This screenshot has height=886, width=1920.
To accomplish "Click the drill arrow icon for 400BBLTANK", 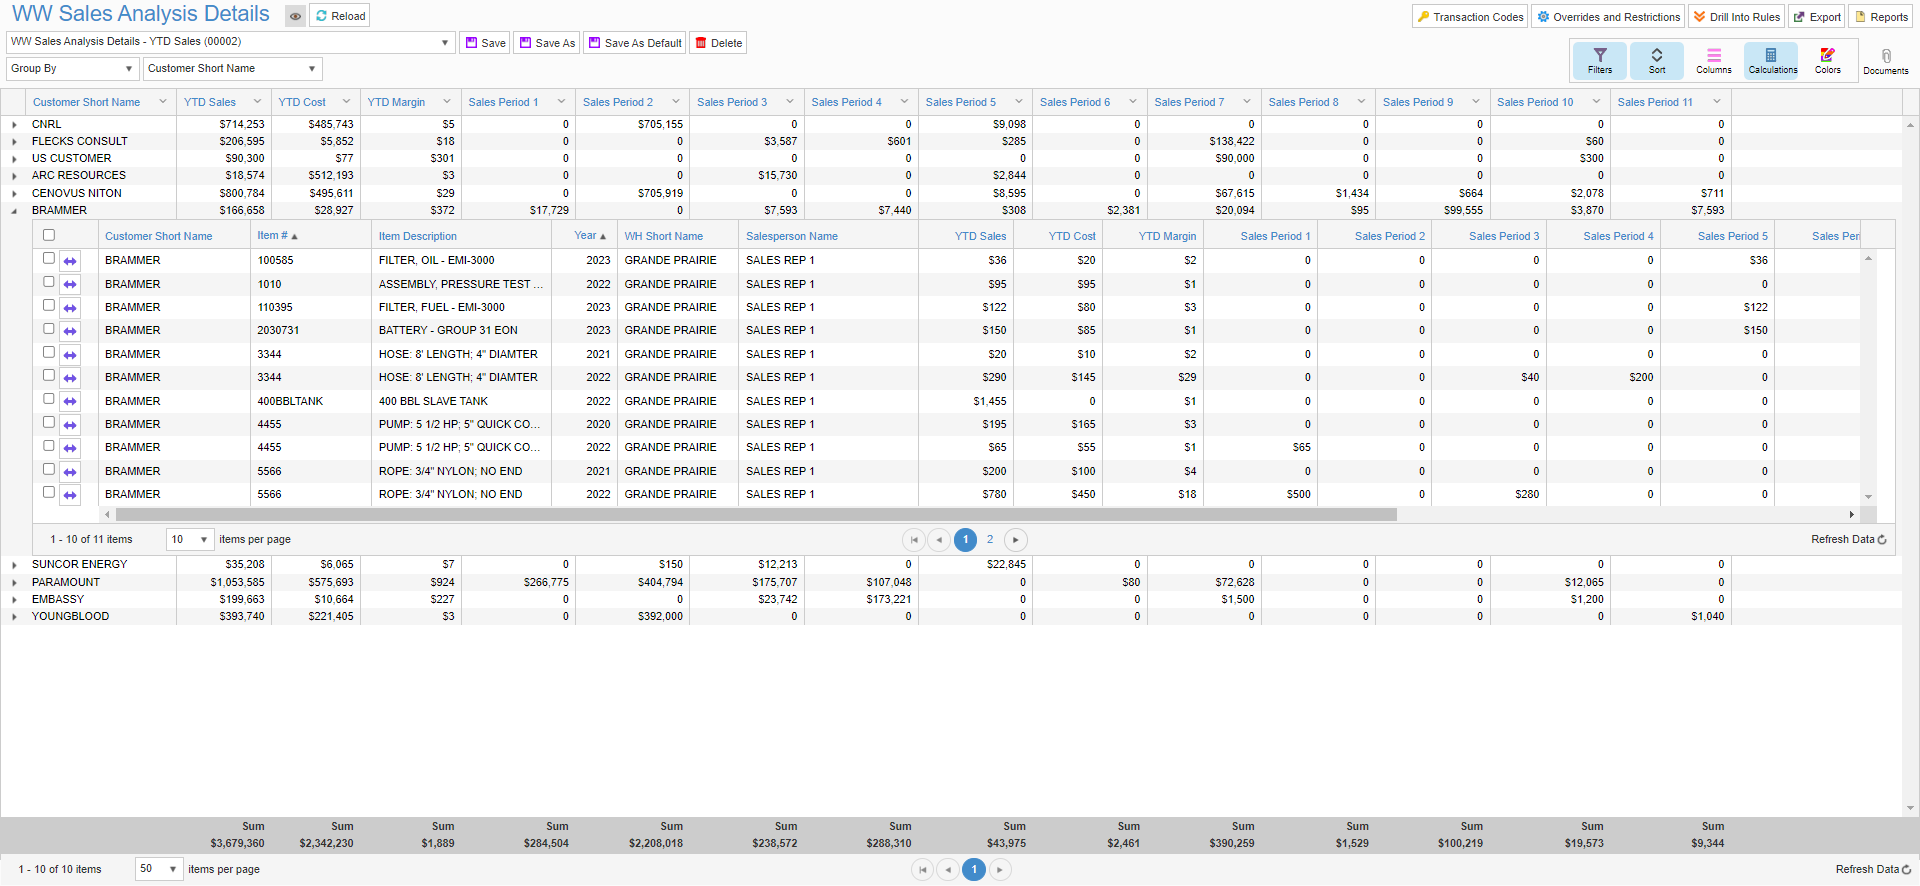I will 70,402.
